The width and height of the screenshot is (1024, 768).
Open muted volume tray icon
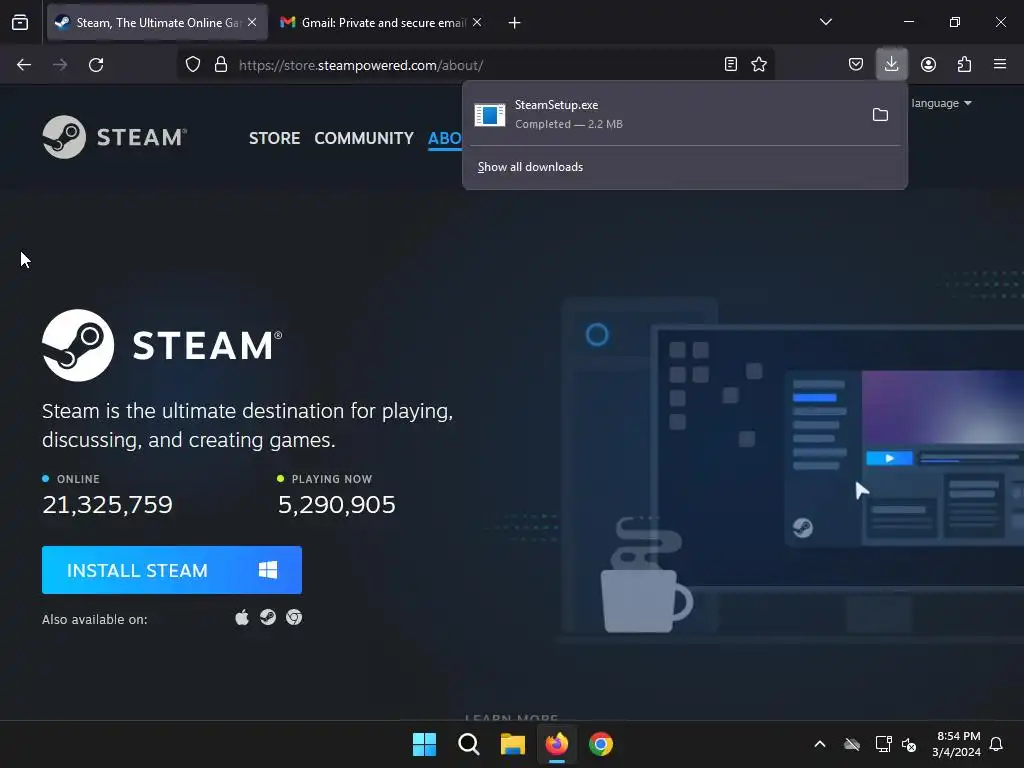[x=908, y=744]
